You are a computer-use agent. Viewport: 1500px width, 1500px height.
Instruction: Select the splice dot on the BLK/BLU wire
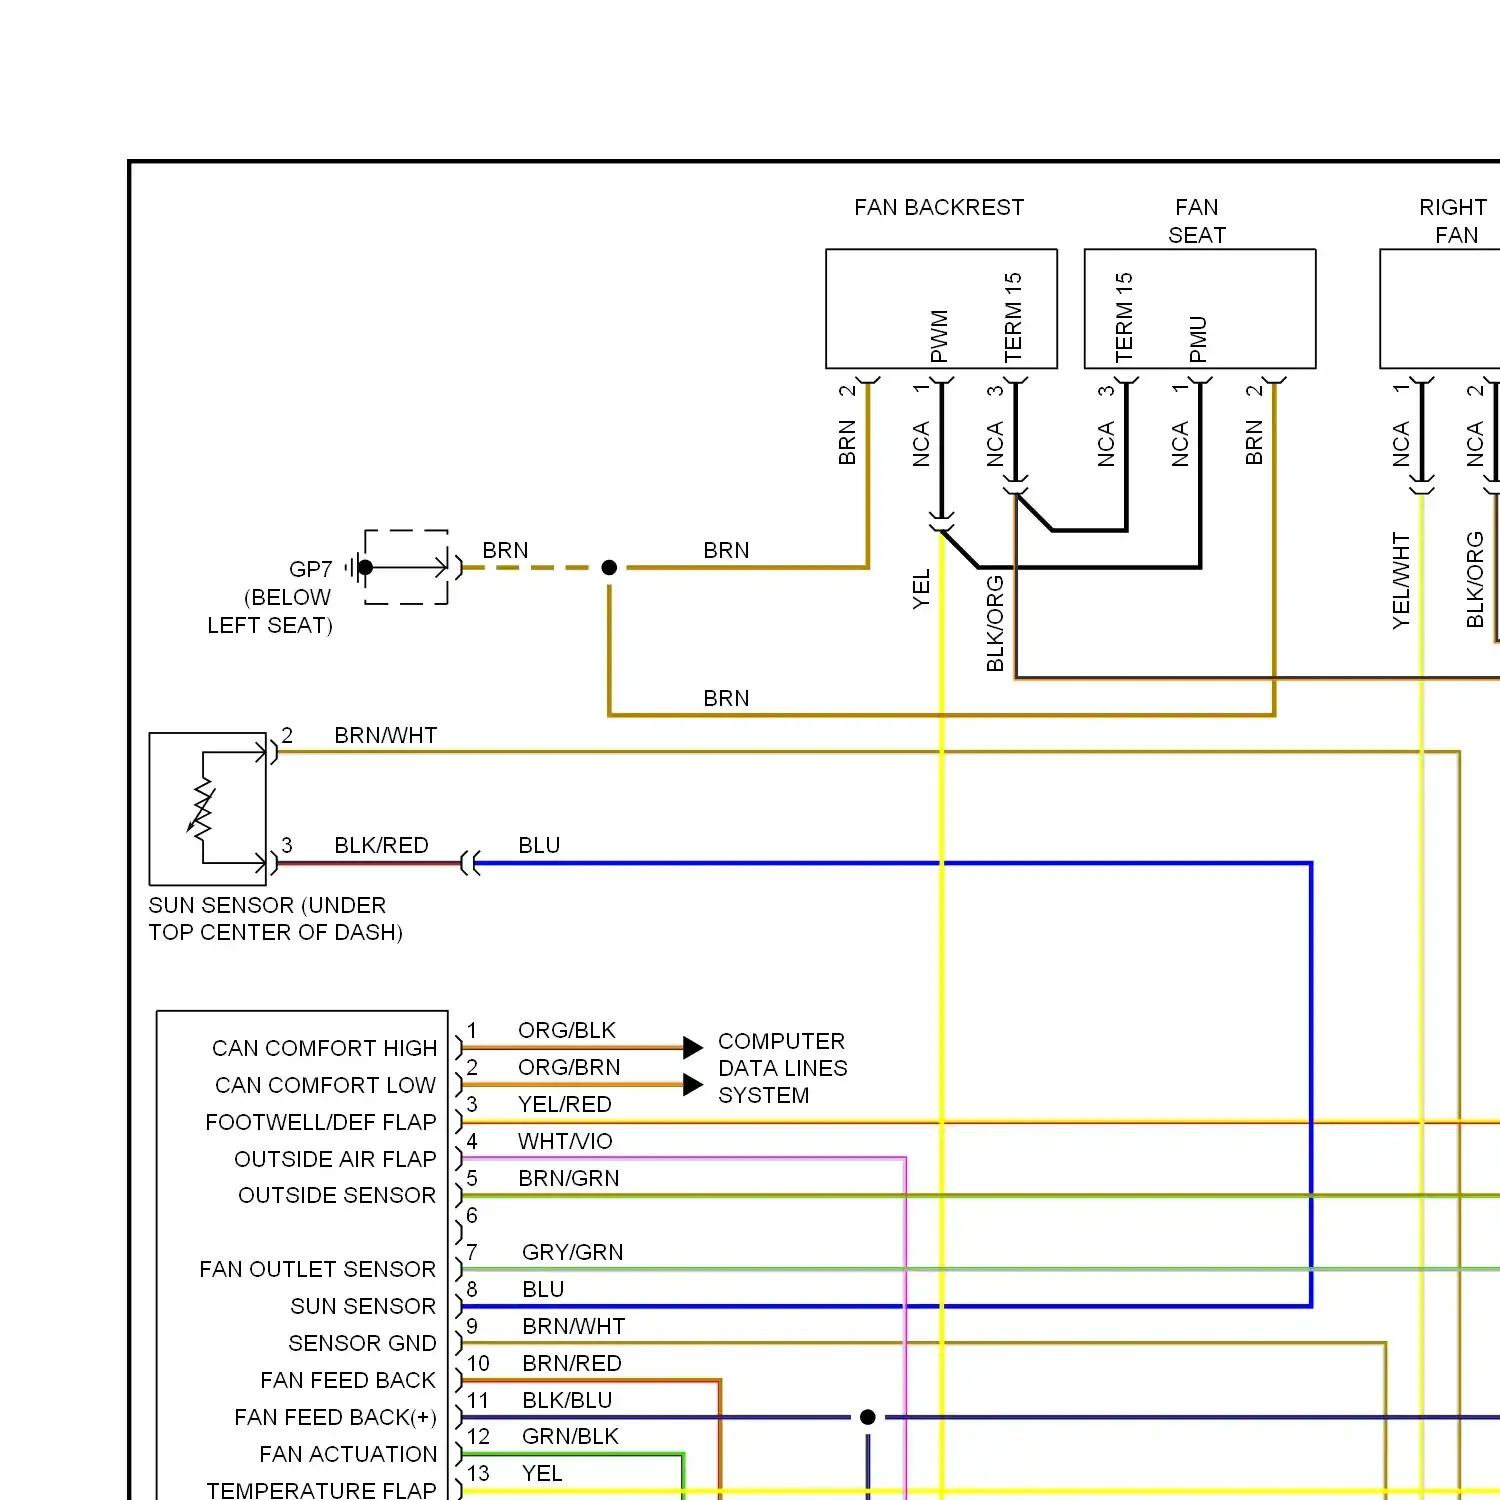pos(868,1417)
